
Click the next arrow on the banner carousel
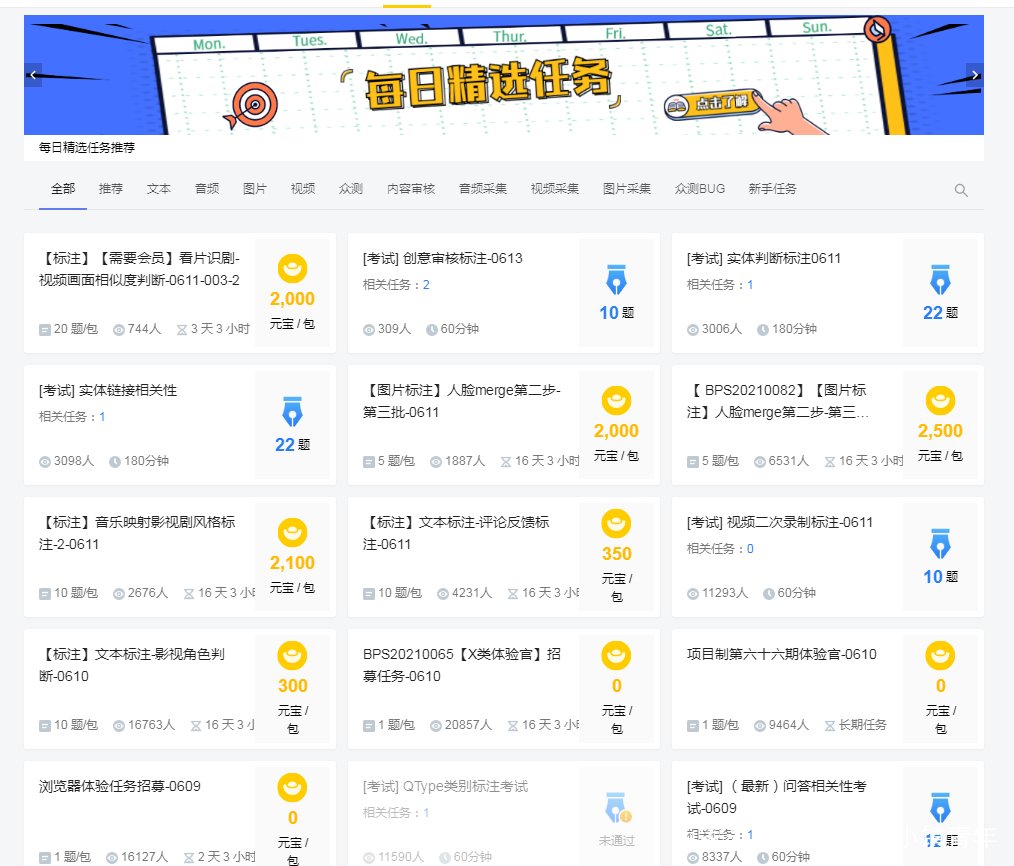click(975, 74)
